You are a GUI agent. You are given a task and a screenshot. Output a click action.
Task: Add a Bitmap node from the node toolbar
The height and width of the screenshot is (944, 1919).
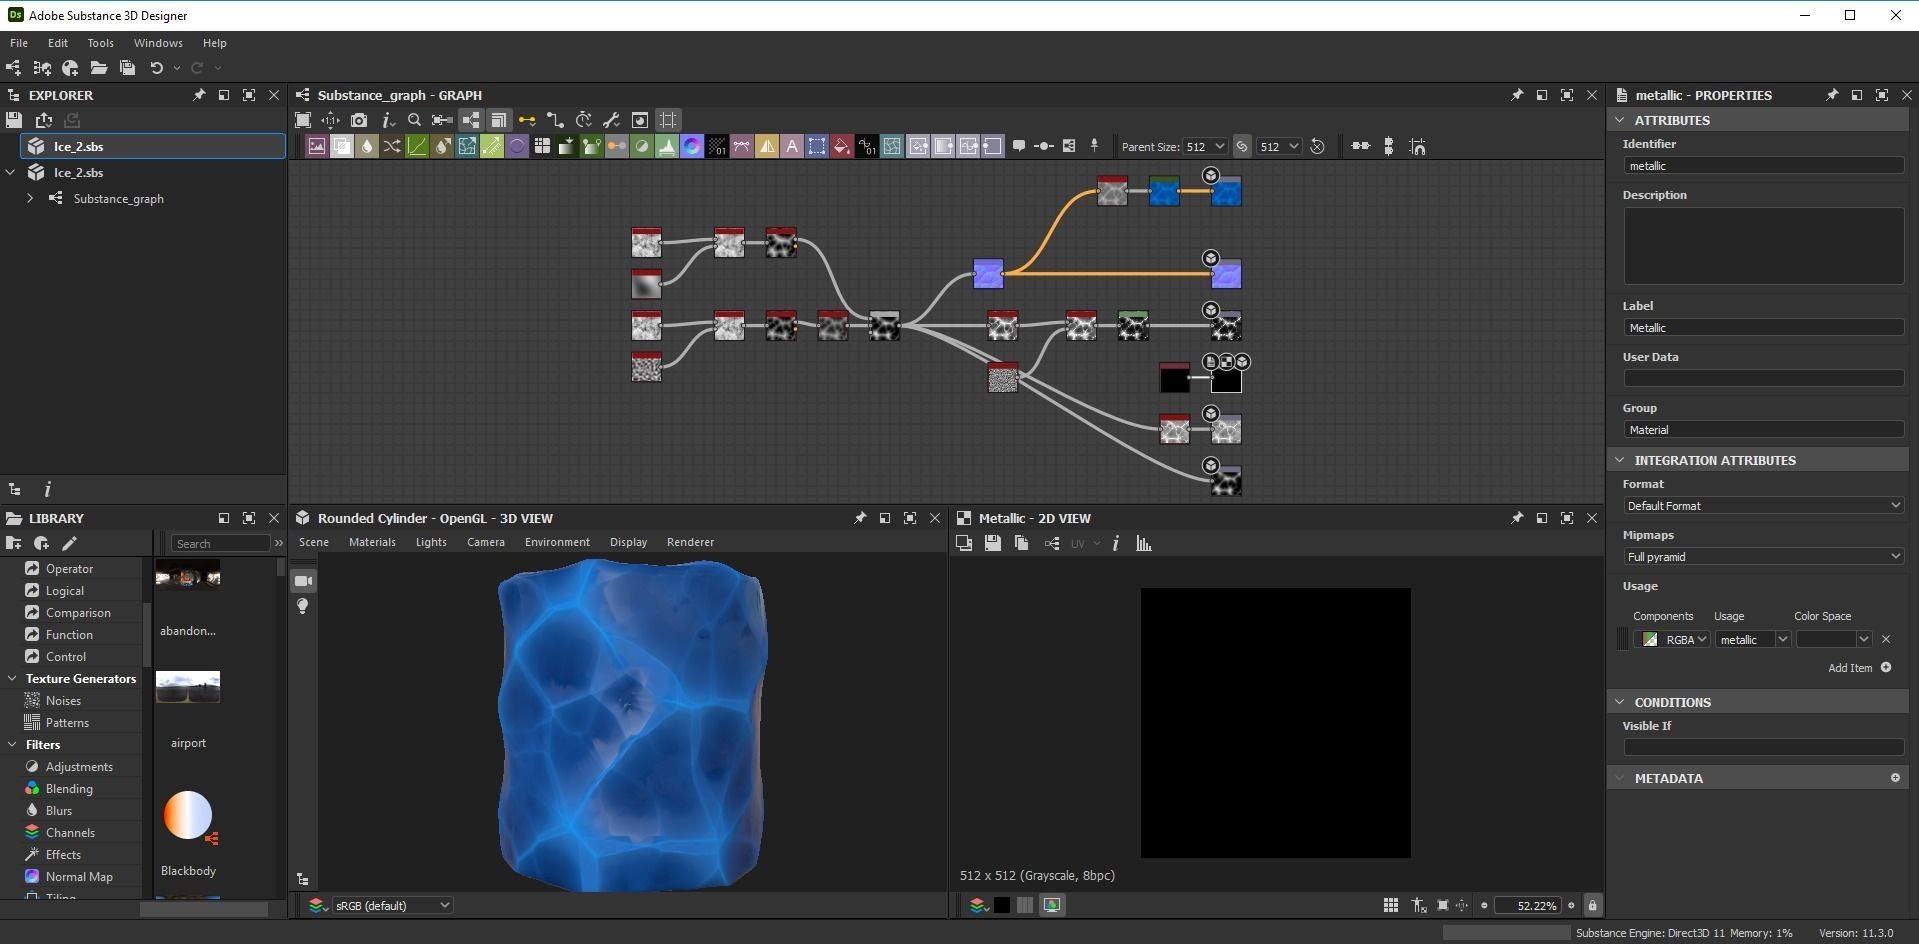pos(317,146)
